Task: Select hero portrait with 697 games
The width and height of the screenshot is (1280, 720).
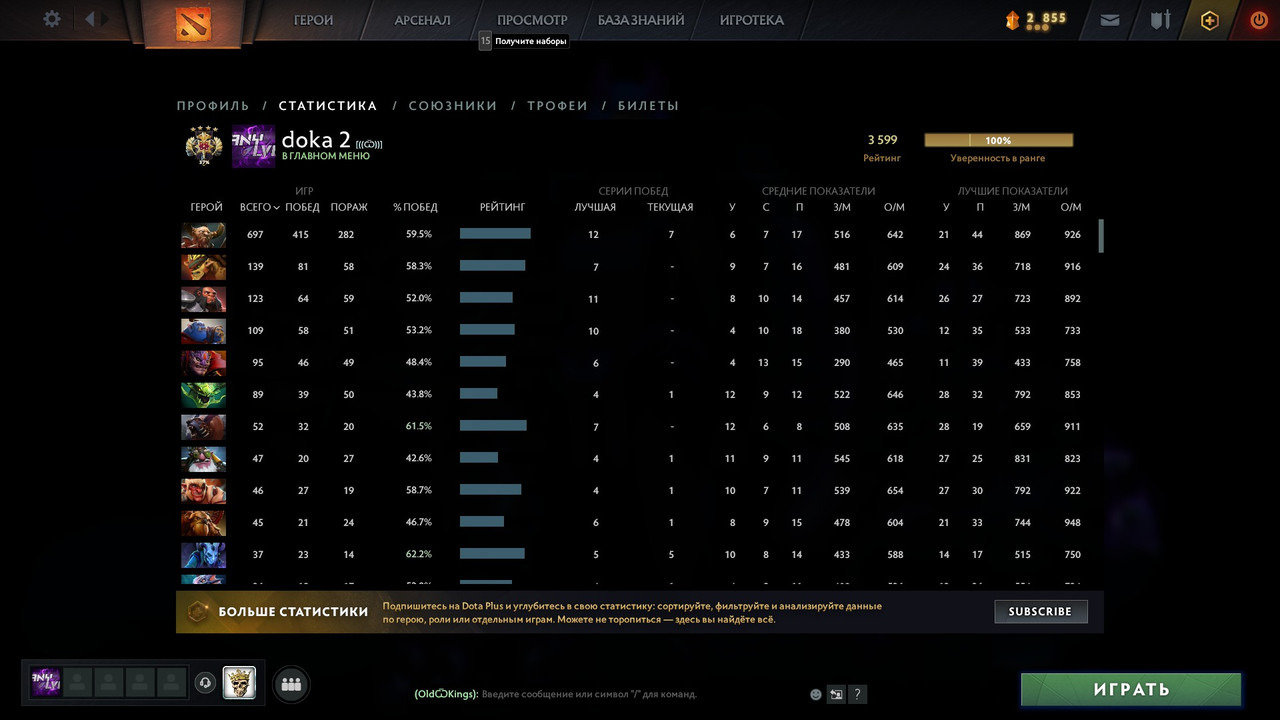Action: pos(203,235)
